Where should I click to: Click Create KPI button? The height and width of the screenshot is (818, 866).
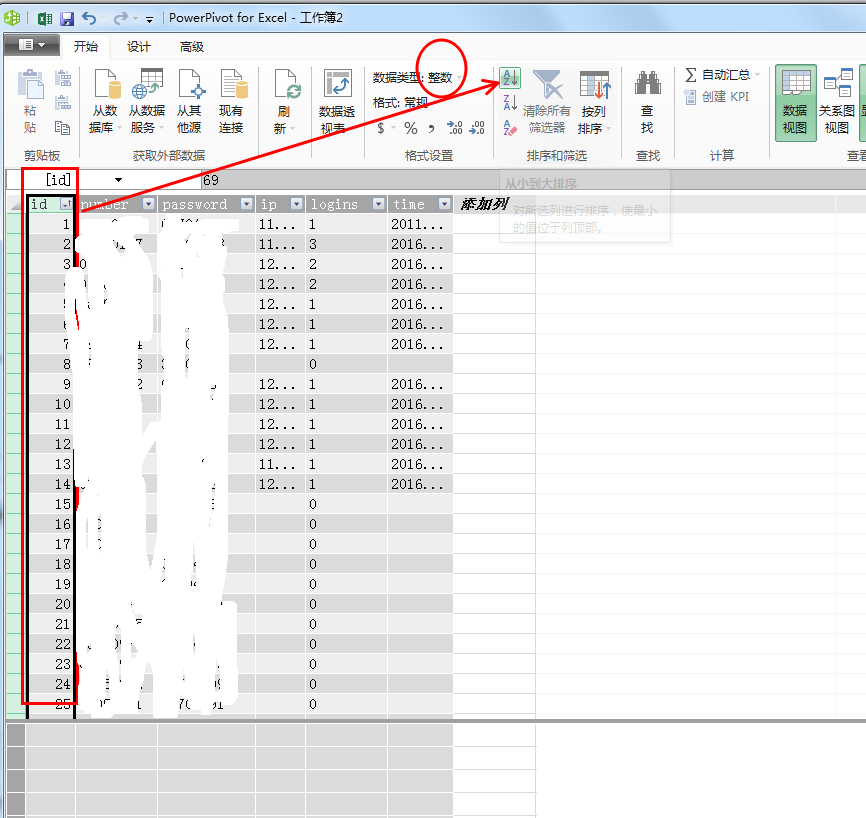(716, 97)
